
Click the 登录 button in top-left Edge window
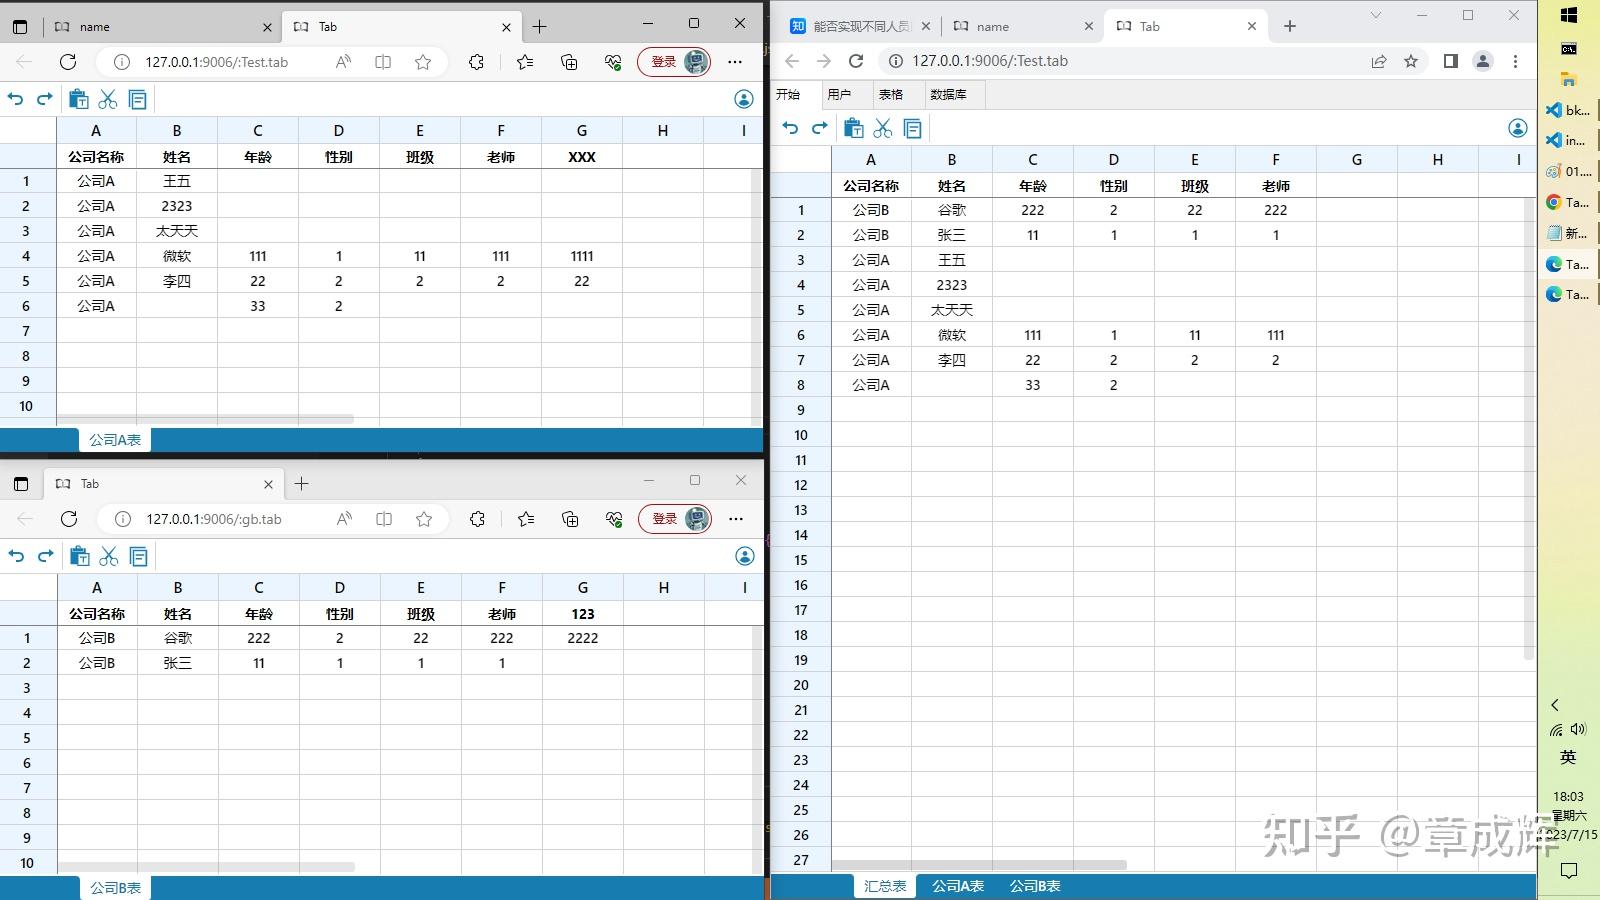(664, 61)
